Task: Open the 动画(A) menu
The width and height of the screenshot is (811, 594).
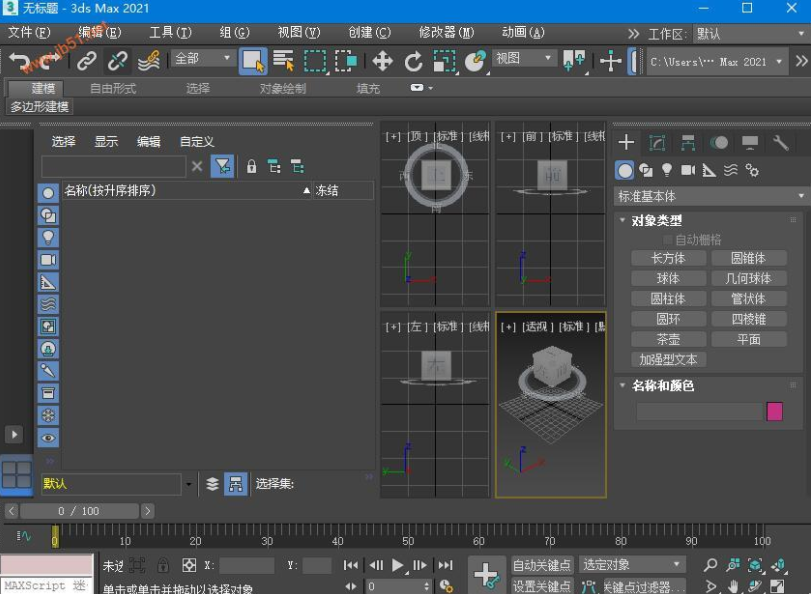Action: coord(523,33)
